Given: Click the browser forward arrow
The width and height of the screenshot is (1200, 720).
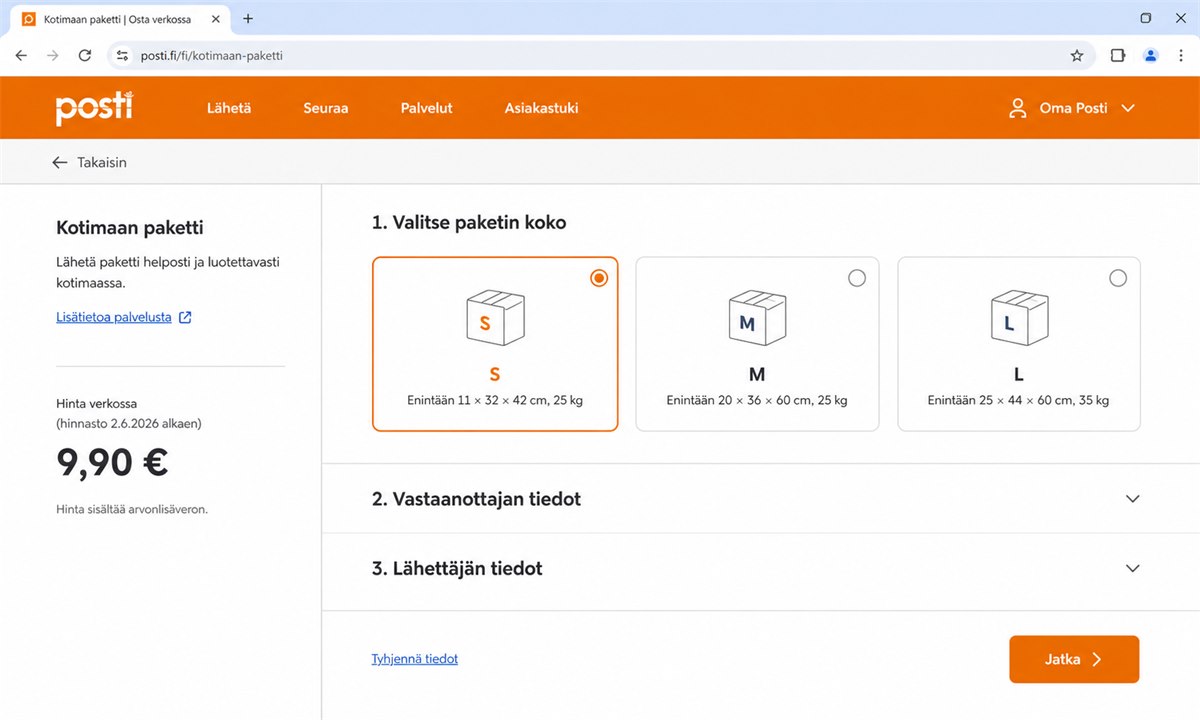Looking at the screenshot, I should [x=53, y=56].
